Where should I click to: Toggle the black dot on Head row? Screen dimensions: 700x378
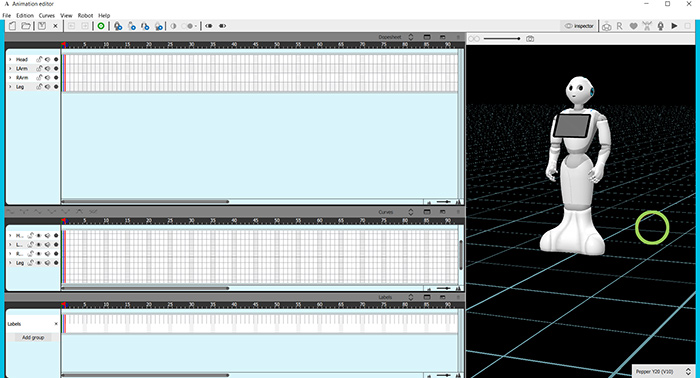click(56, 59)
